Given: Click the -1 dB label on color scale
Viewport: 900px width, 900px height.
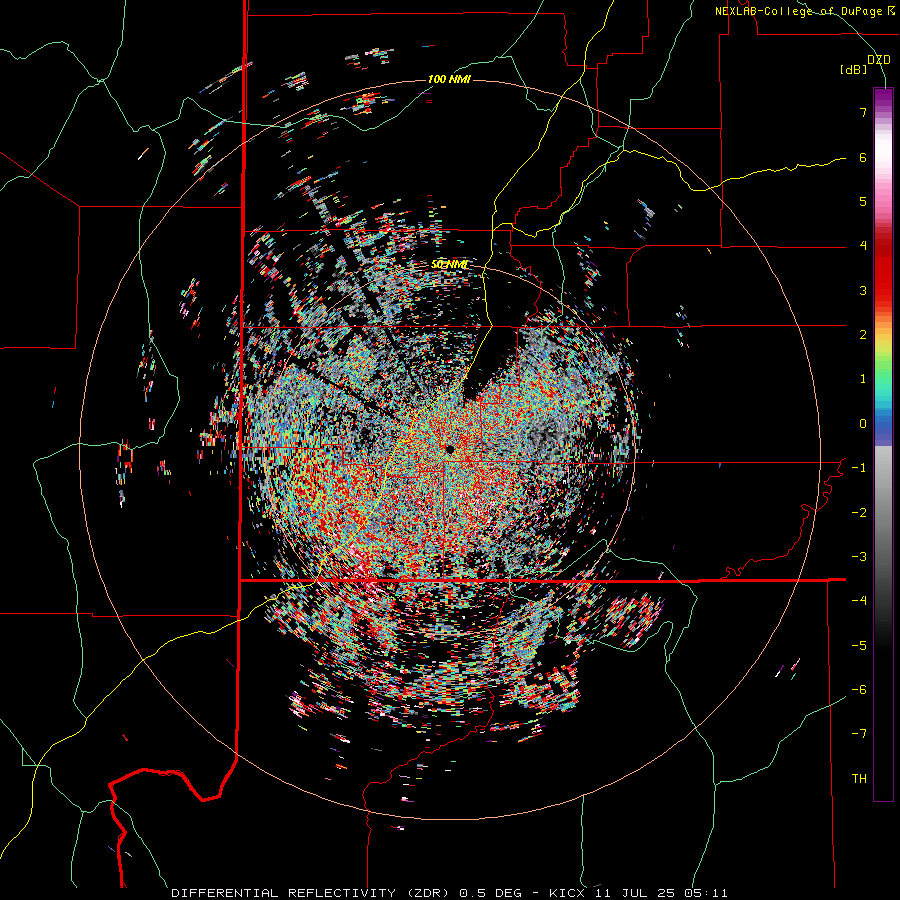Looking at the screenshot, I should pyautogui.click(x=859, y=468).
